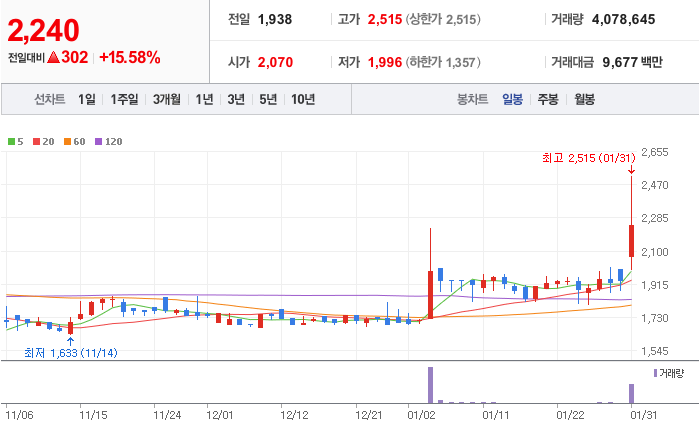The image size is (699, 436).
Task: Click the 시가 opening price 2,070
Action: (x=275, y=62)
